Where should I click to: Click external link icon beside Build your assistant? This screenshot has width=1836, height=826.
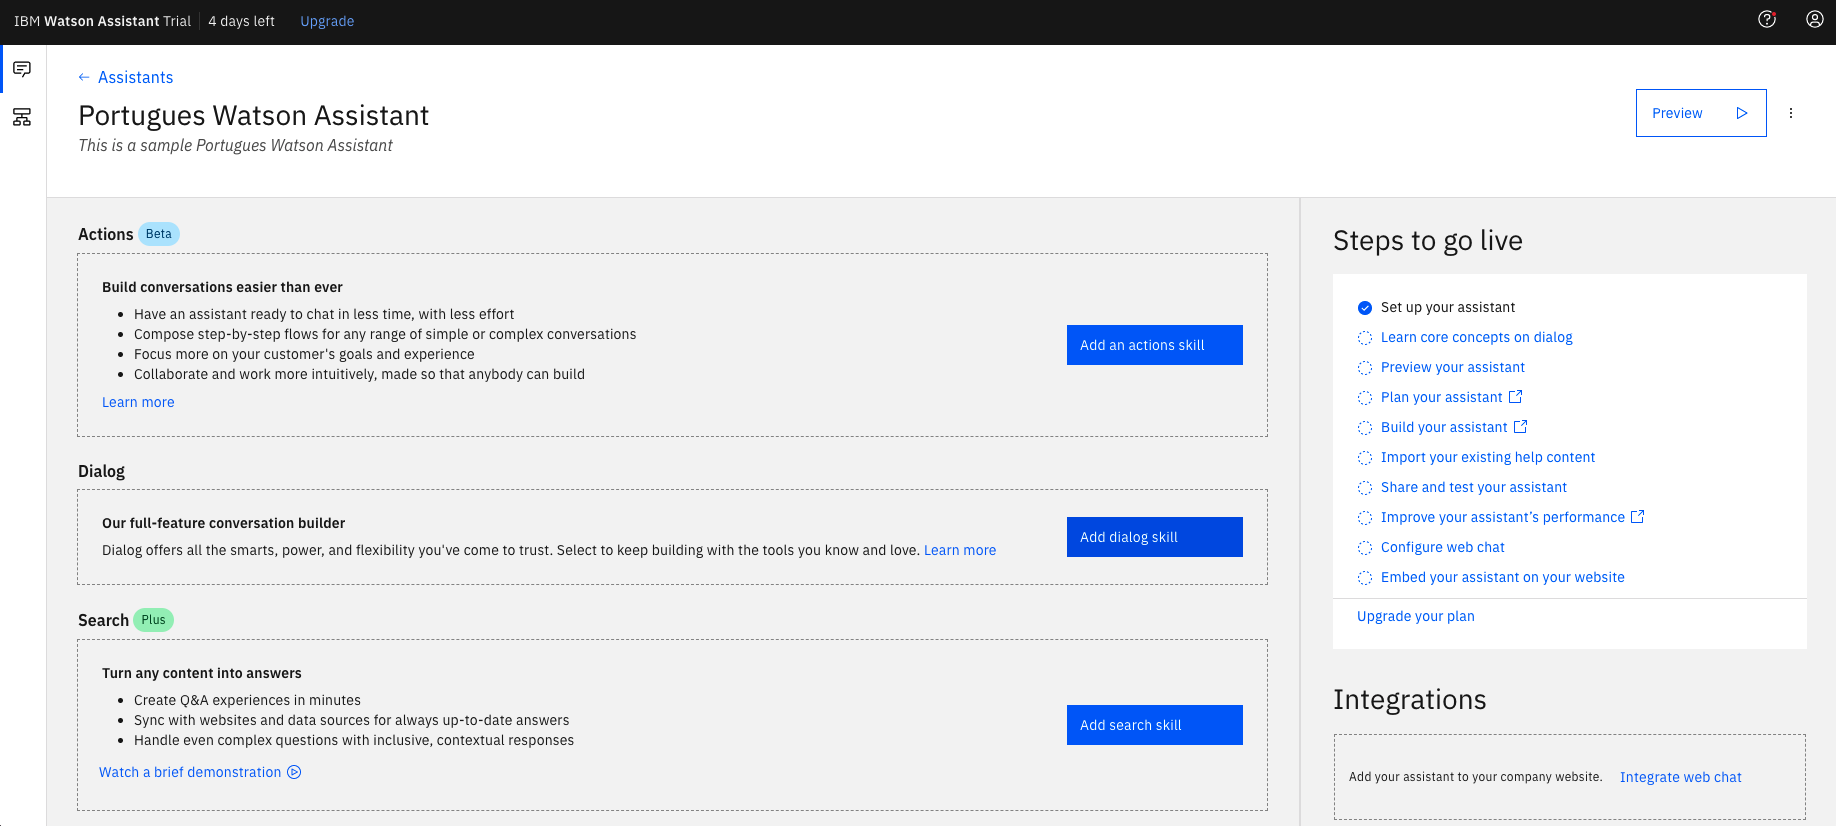[1520, 427]
